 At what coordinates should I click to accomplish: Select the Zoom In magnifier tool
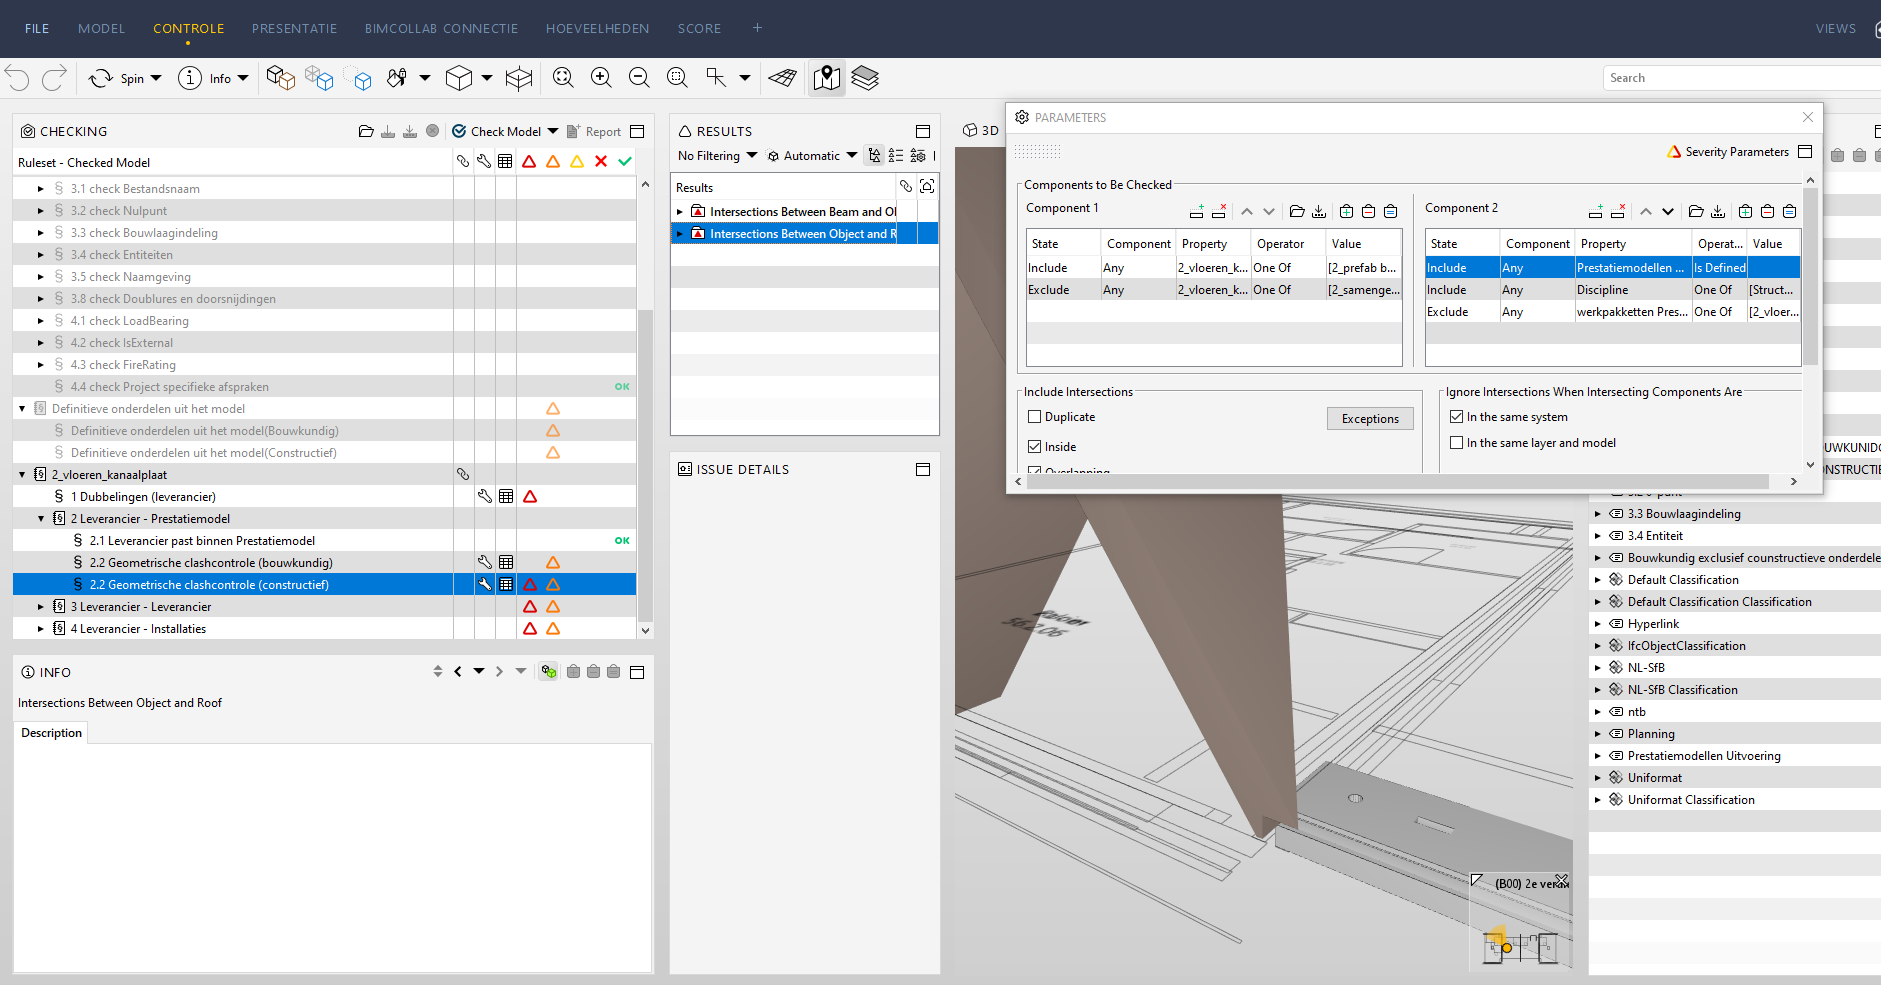tap(601, 78)
